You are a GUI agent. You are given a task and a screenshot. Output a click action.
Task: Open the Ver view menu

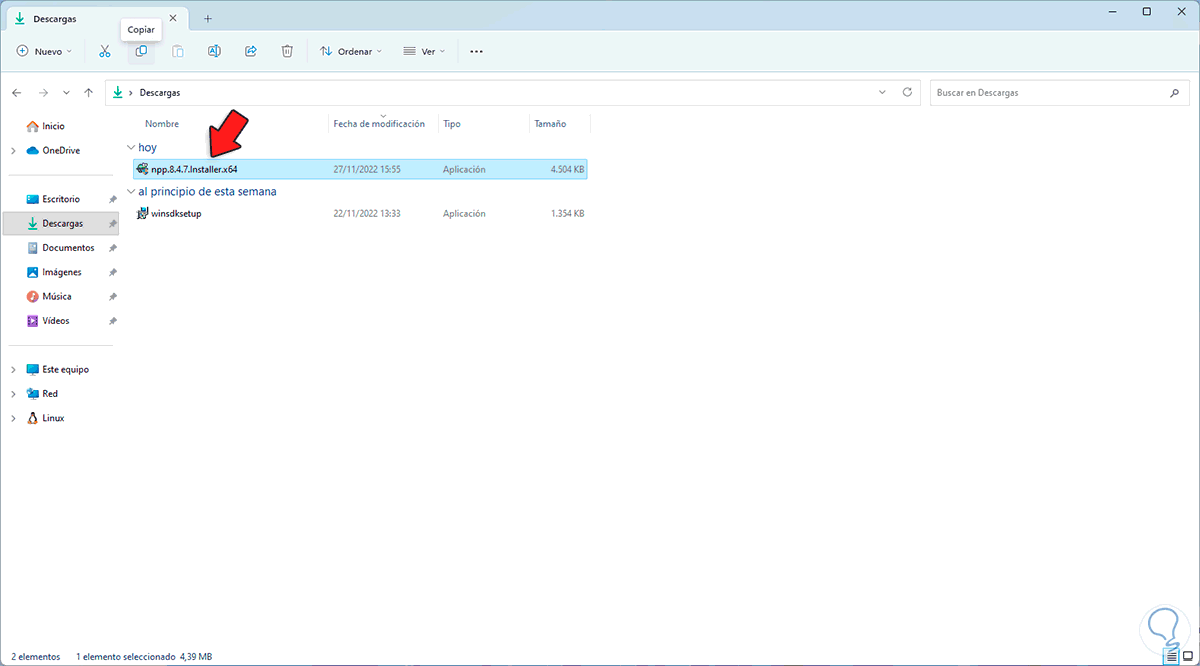(x=424, y=51)
